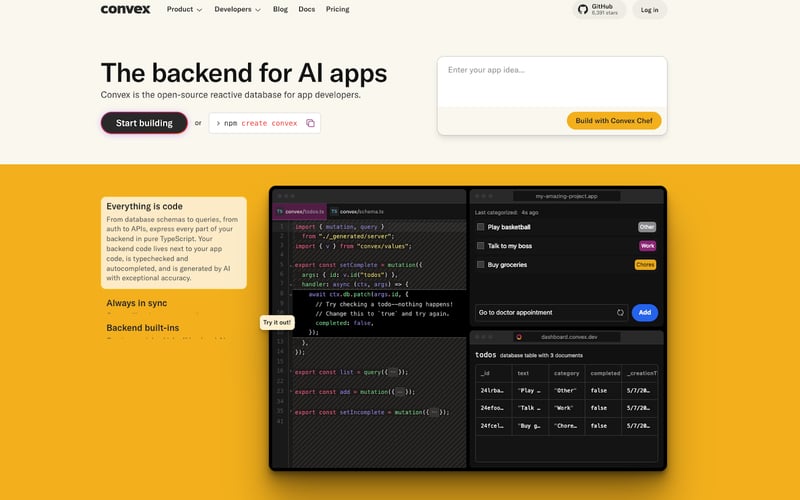This screenshot has width=800, height=500.
Task: Click Build with Convex Chef
Action: (614, 120)
